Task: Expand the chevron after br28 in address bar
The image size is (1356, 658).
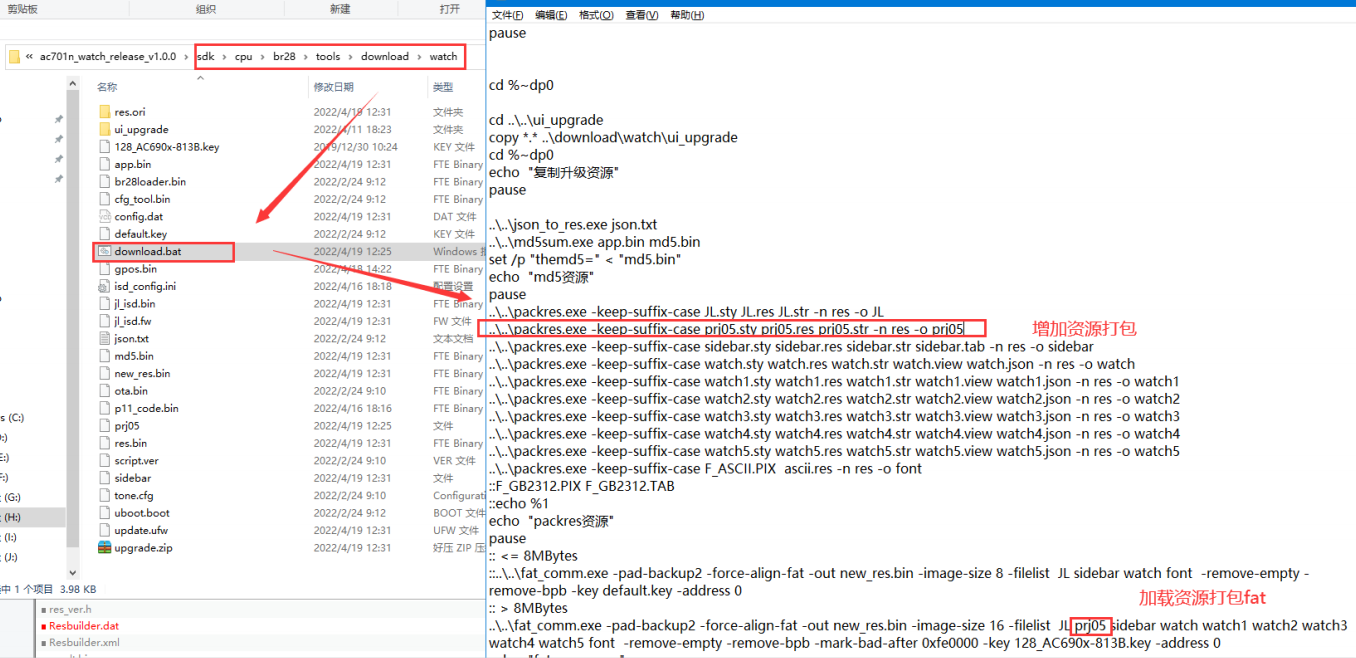Action: click(305, 57)
